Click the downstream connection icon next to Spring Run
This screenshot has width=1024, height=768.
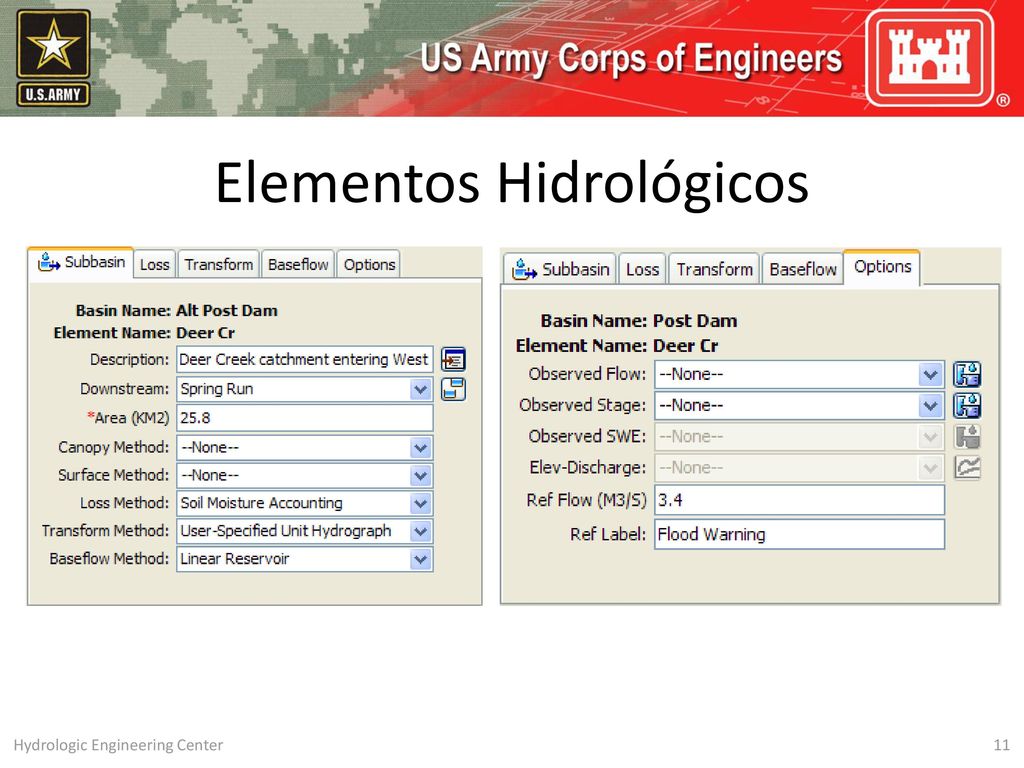tap(453, 389)
